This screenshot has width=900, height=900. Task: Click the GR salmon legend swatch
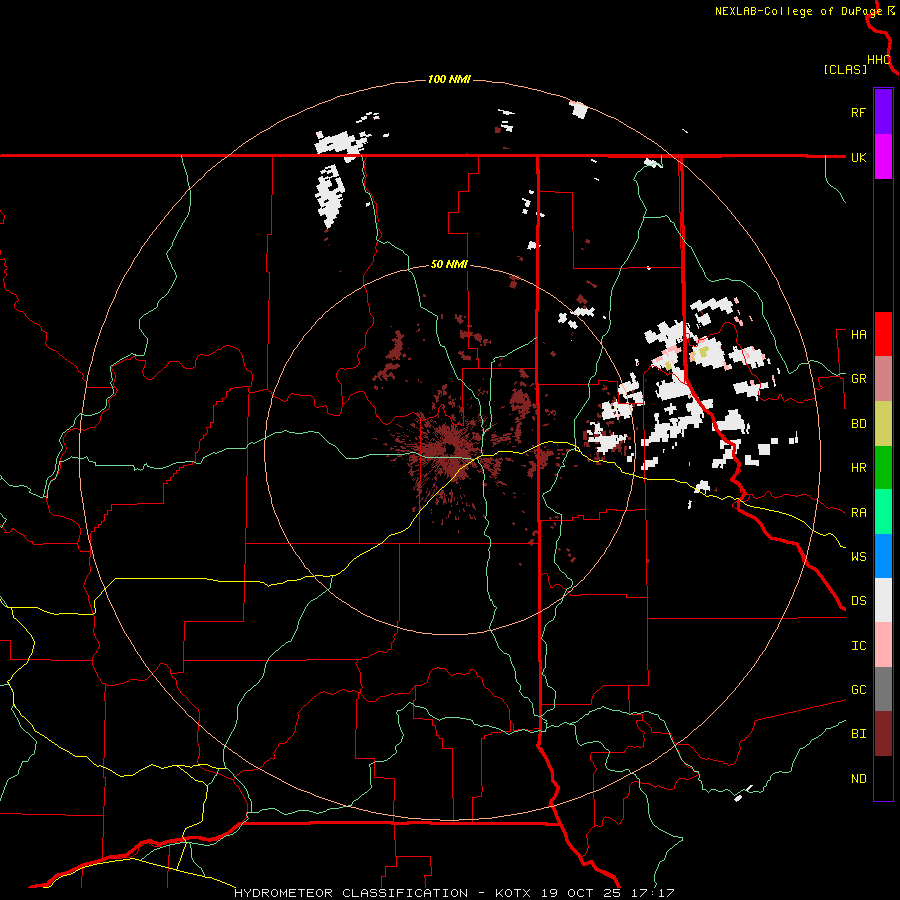point(883,378)
